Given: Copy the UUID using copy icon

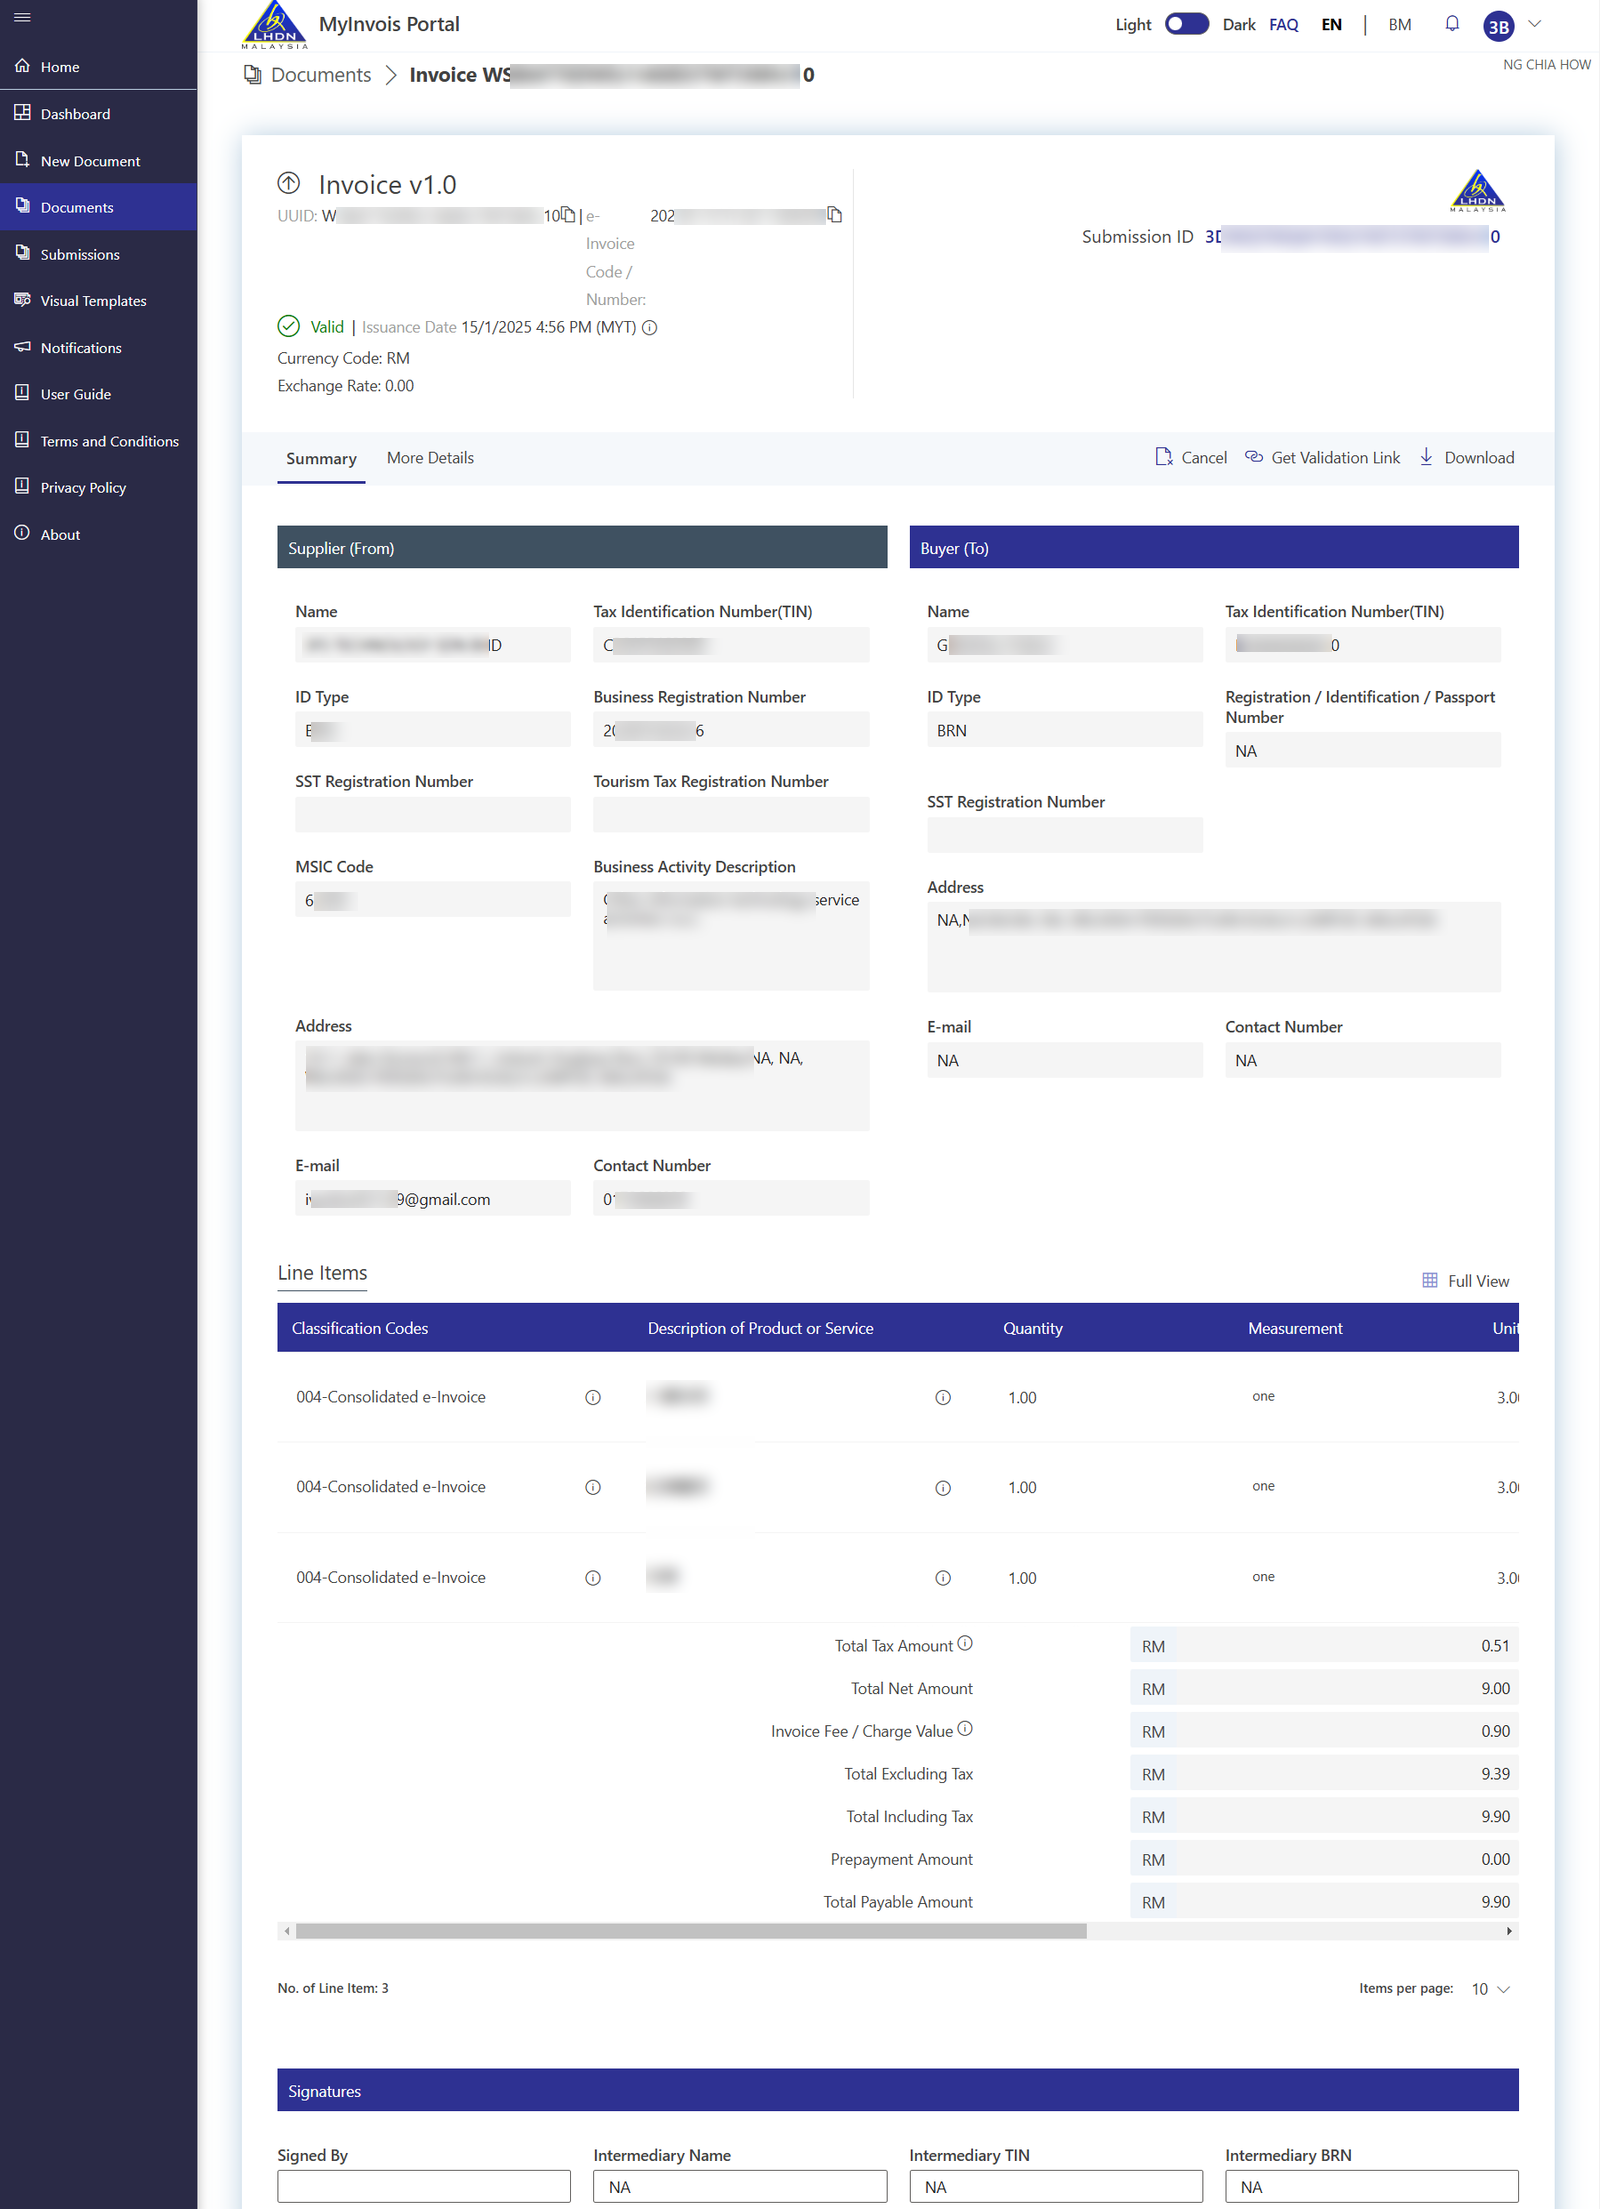Looking at the screenshot, I should pos(568,215).
